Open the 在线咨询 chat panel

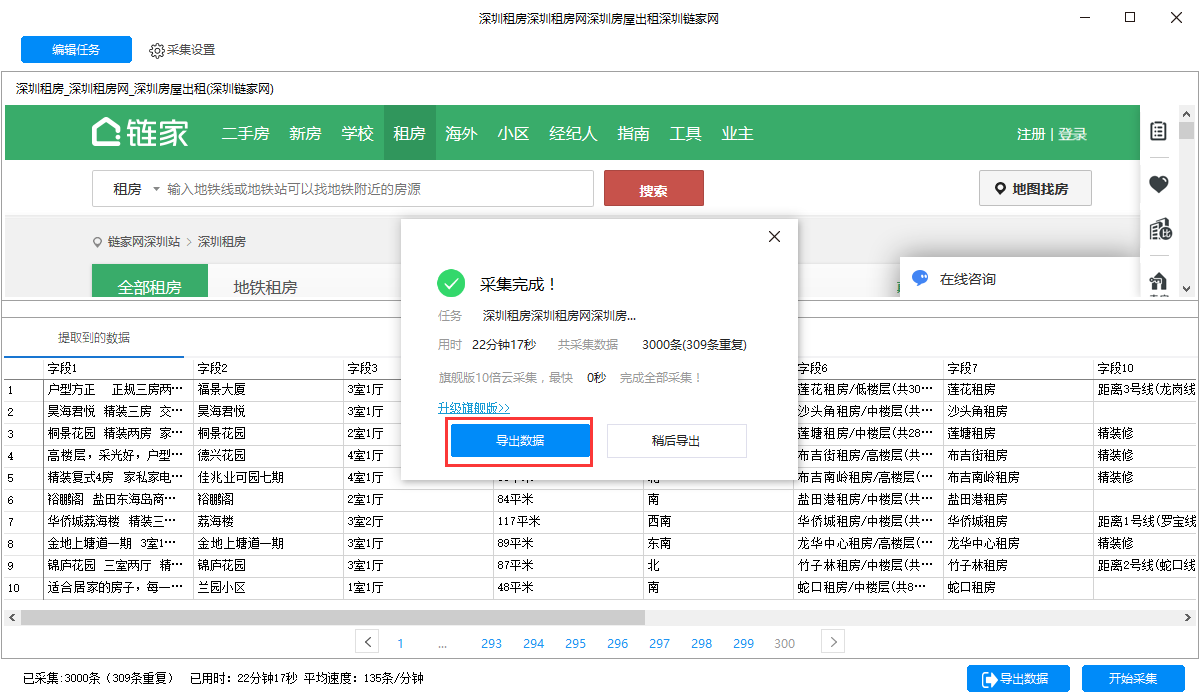pos(1018,277)
